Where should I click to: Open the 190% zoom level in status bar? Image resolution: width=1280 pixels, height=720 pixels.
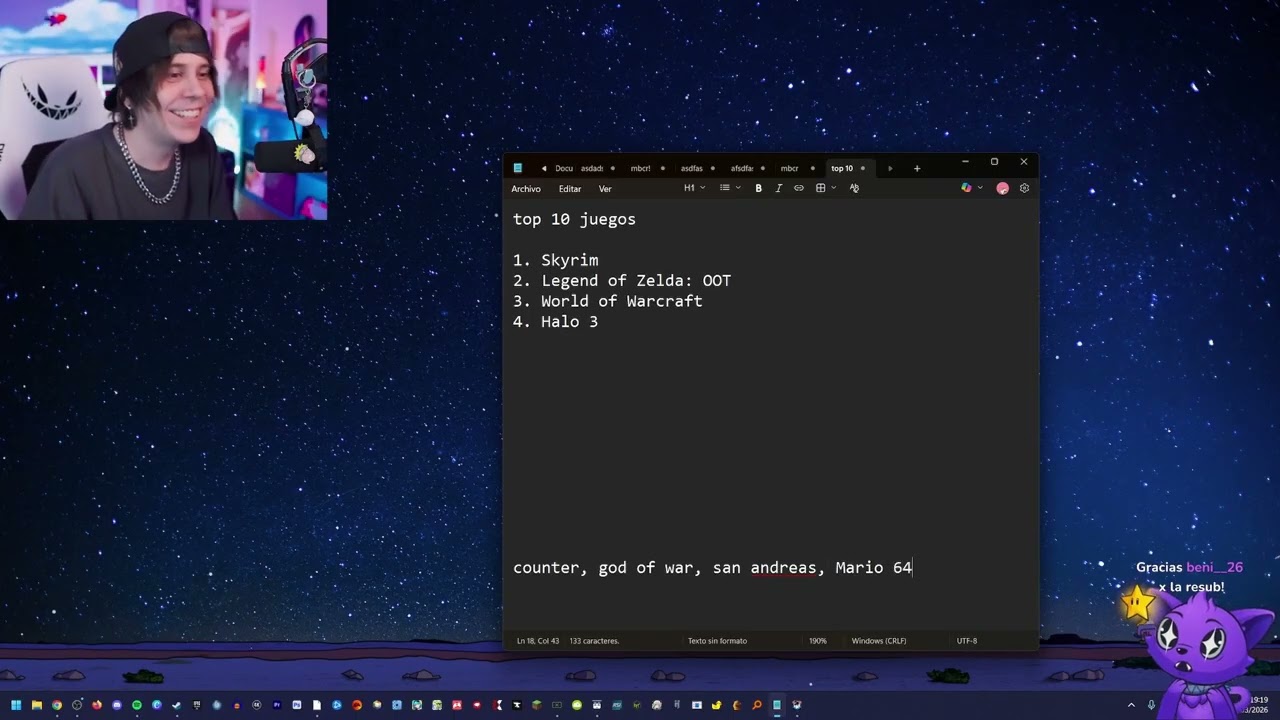click(x=818, y=641)
